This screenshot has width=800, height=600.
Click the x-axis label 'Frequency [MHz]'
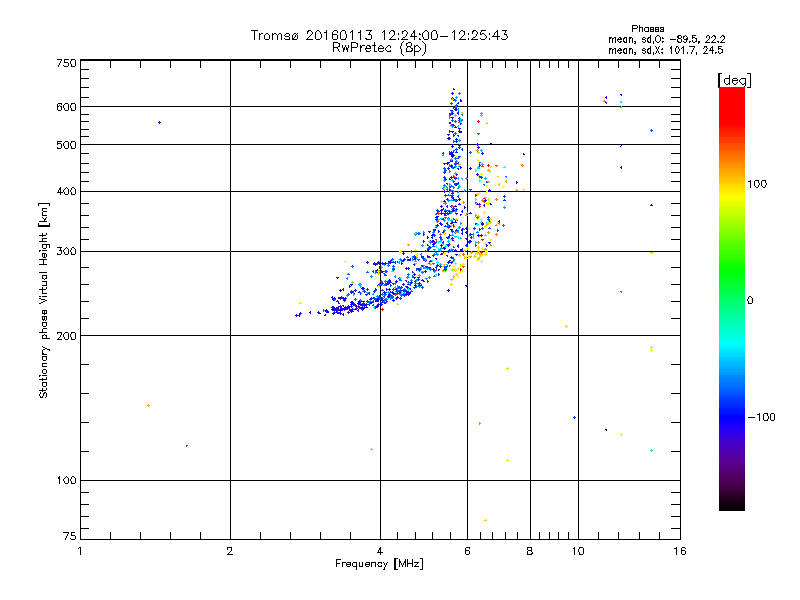pos(379,564)
